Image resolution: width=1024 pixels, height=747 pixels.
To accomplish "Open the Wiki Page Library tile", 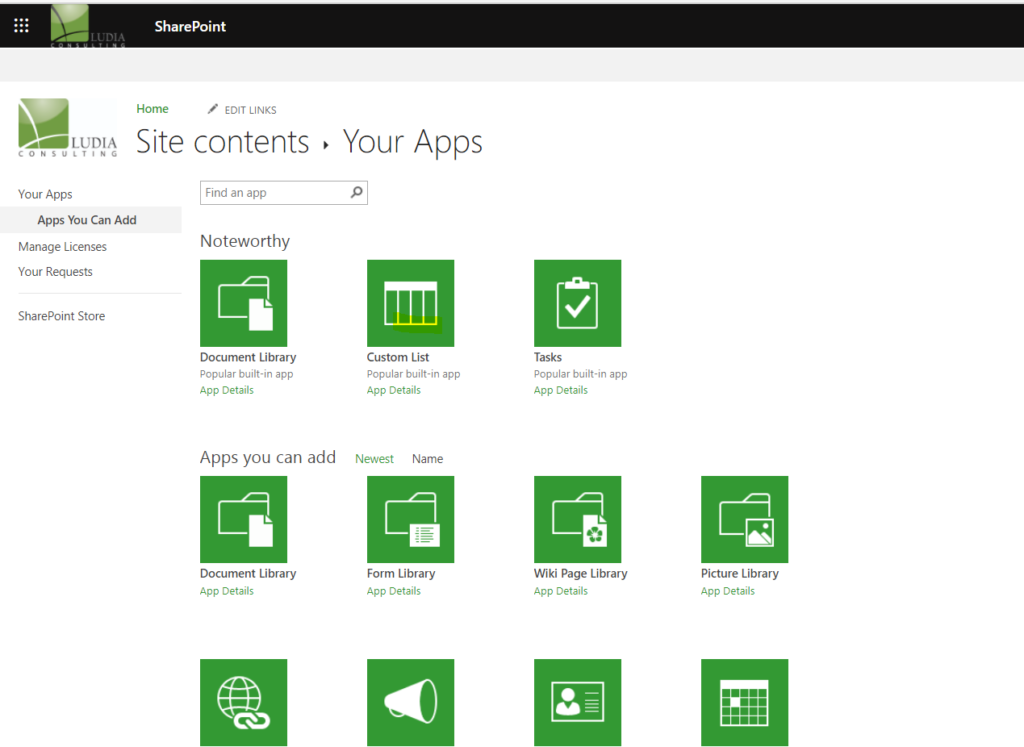I will (577, 519).
